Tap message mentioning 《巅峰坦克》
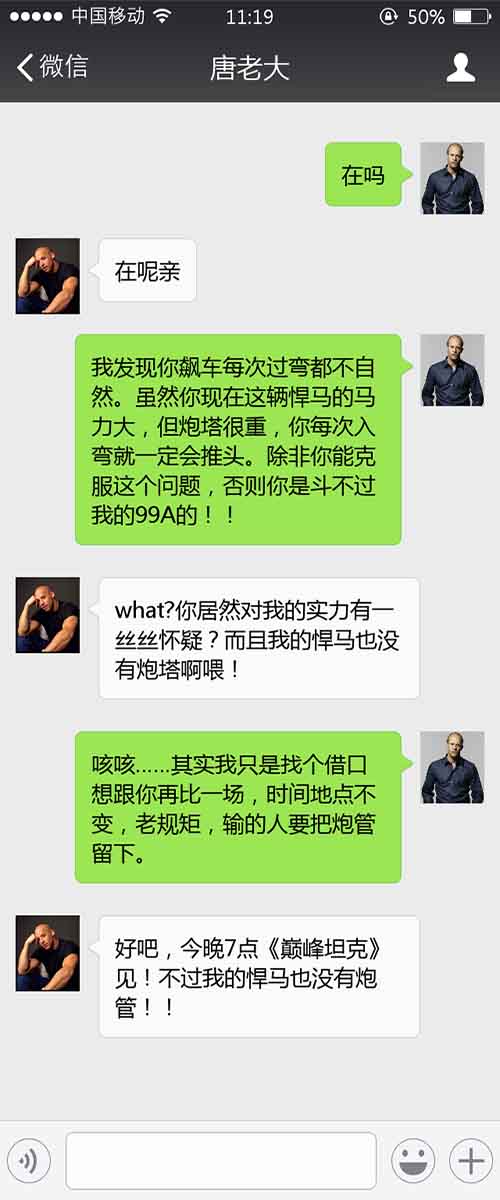Image resolution: width=500 pixels, height=1200 pixels. pyautogui.click(x=257, y=976)
